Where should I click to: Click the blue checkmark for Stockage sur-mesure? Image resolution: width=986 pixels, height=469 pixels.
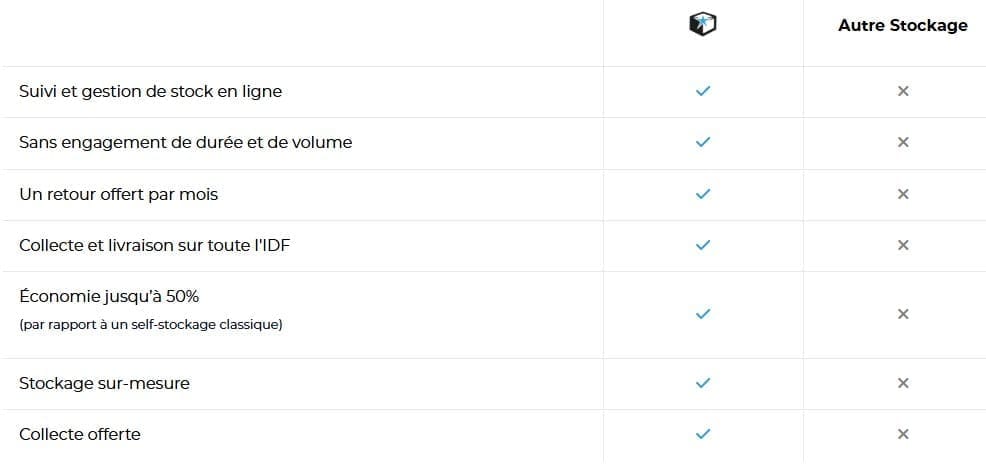point(703,383)
